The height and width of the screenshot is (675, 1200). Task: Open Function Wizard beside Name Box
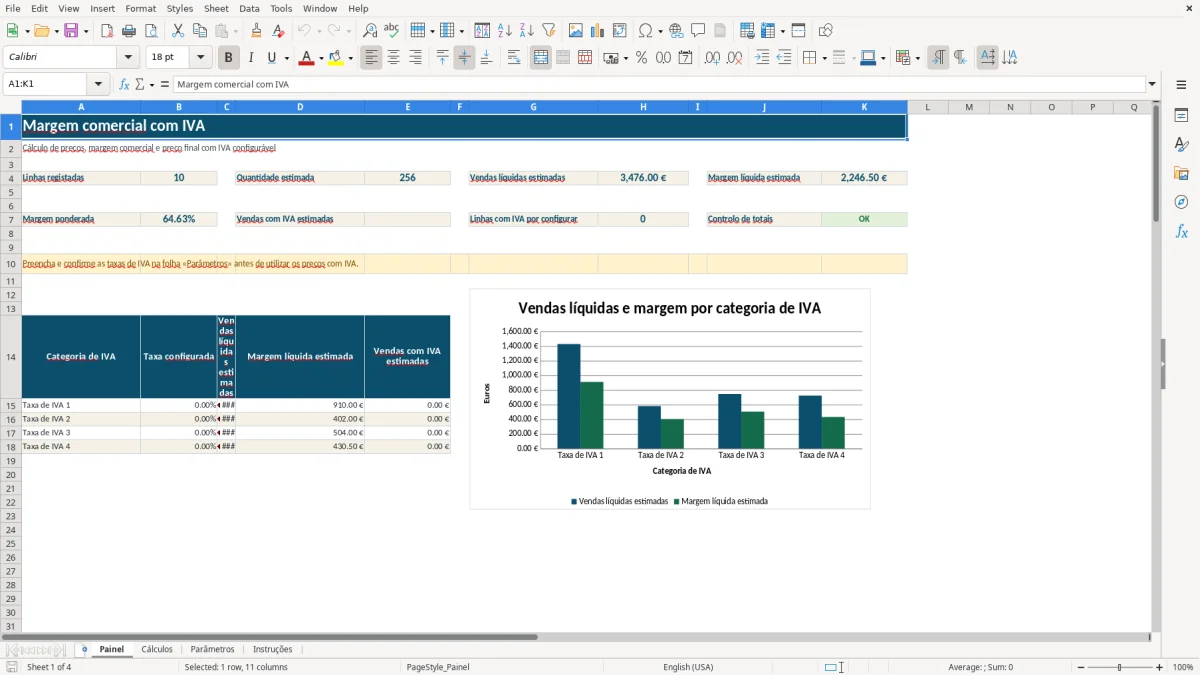coord(125,85)
